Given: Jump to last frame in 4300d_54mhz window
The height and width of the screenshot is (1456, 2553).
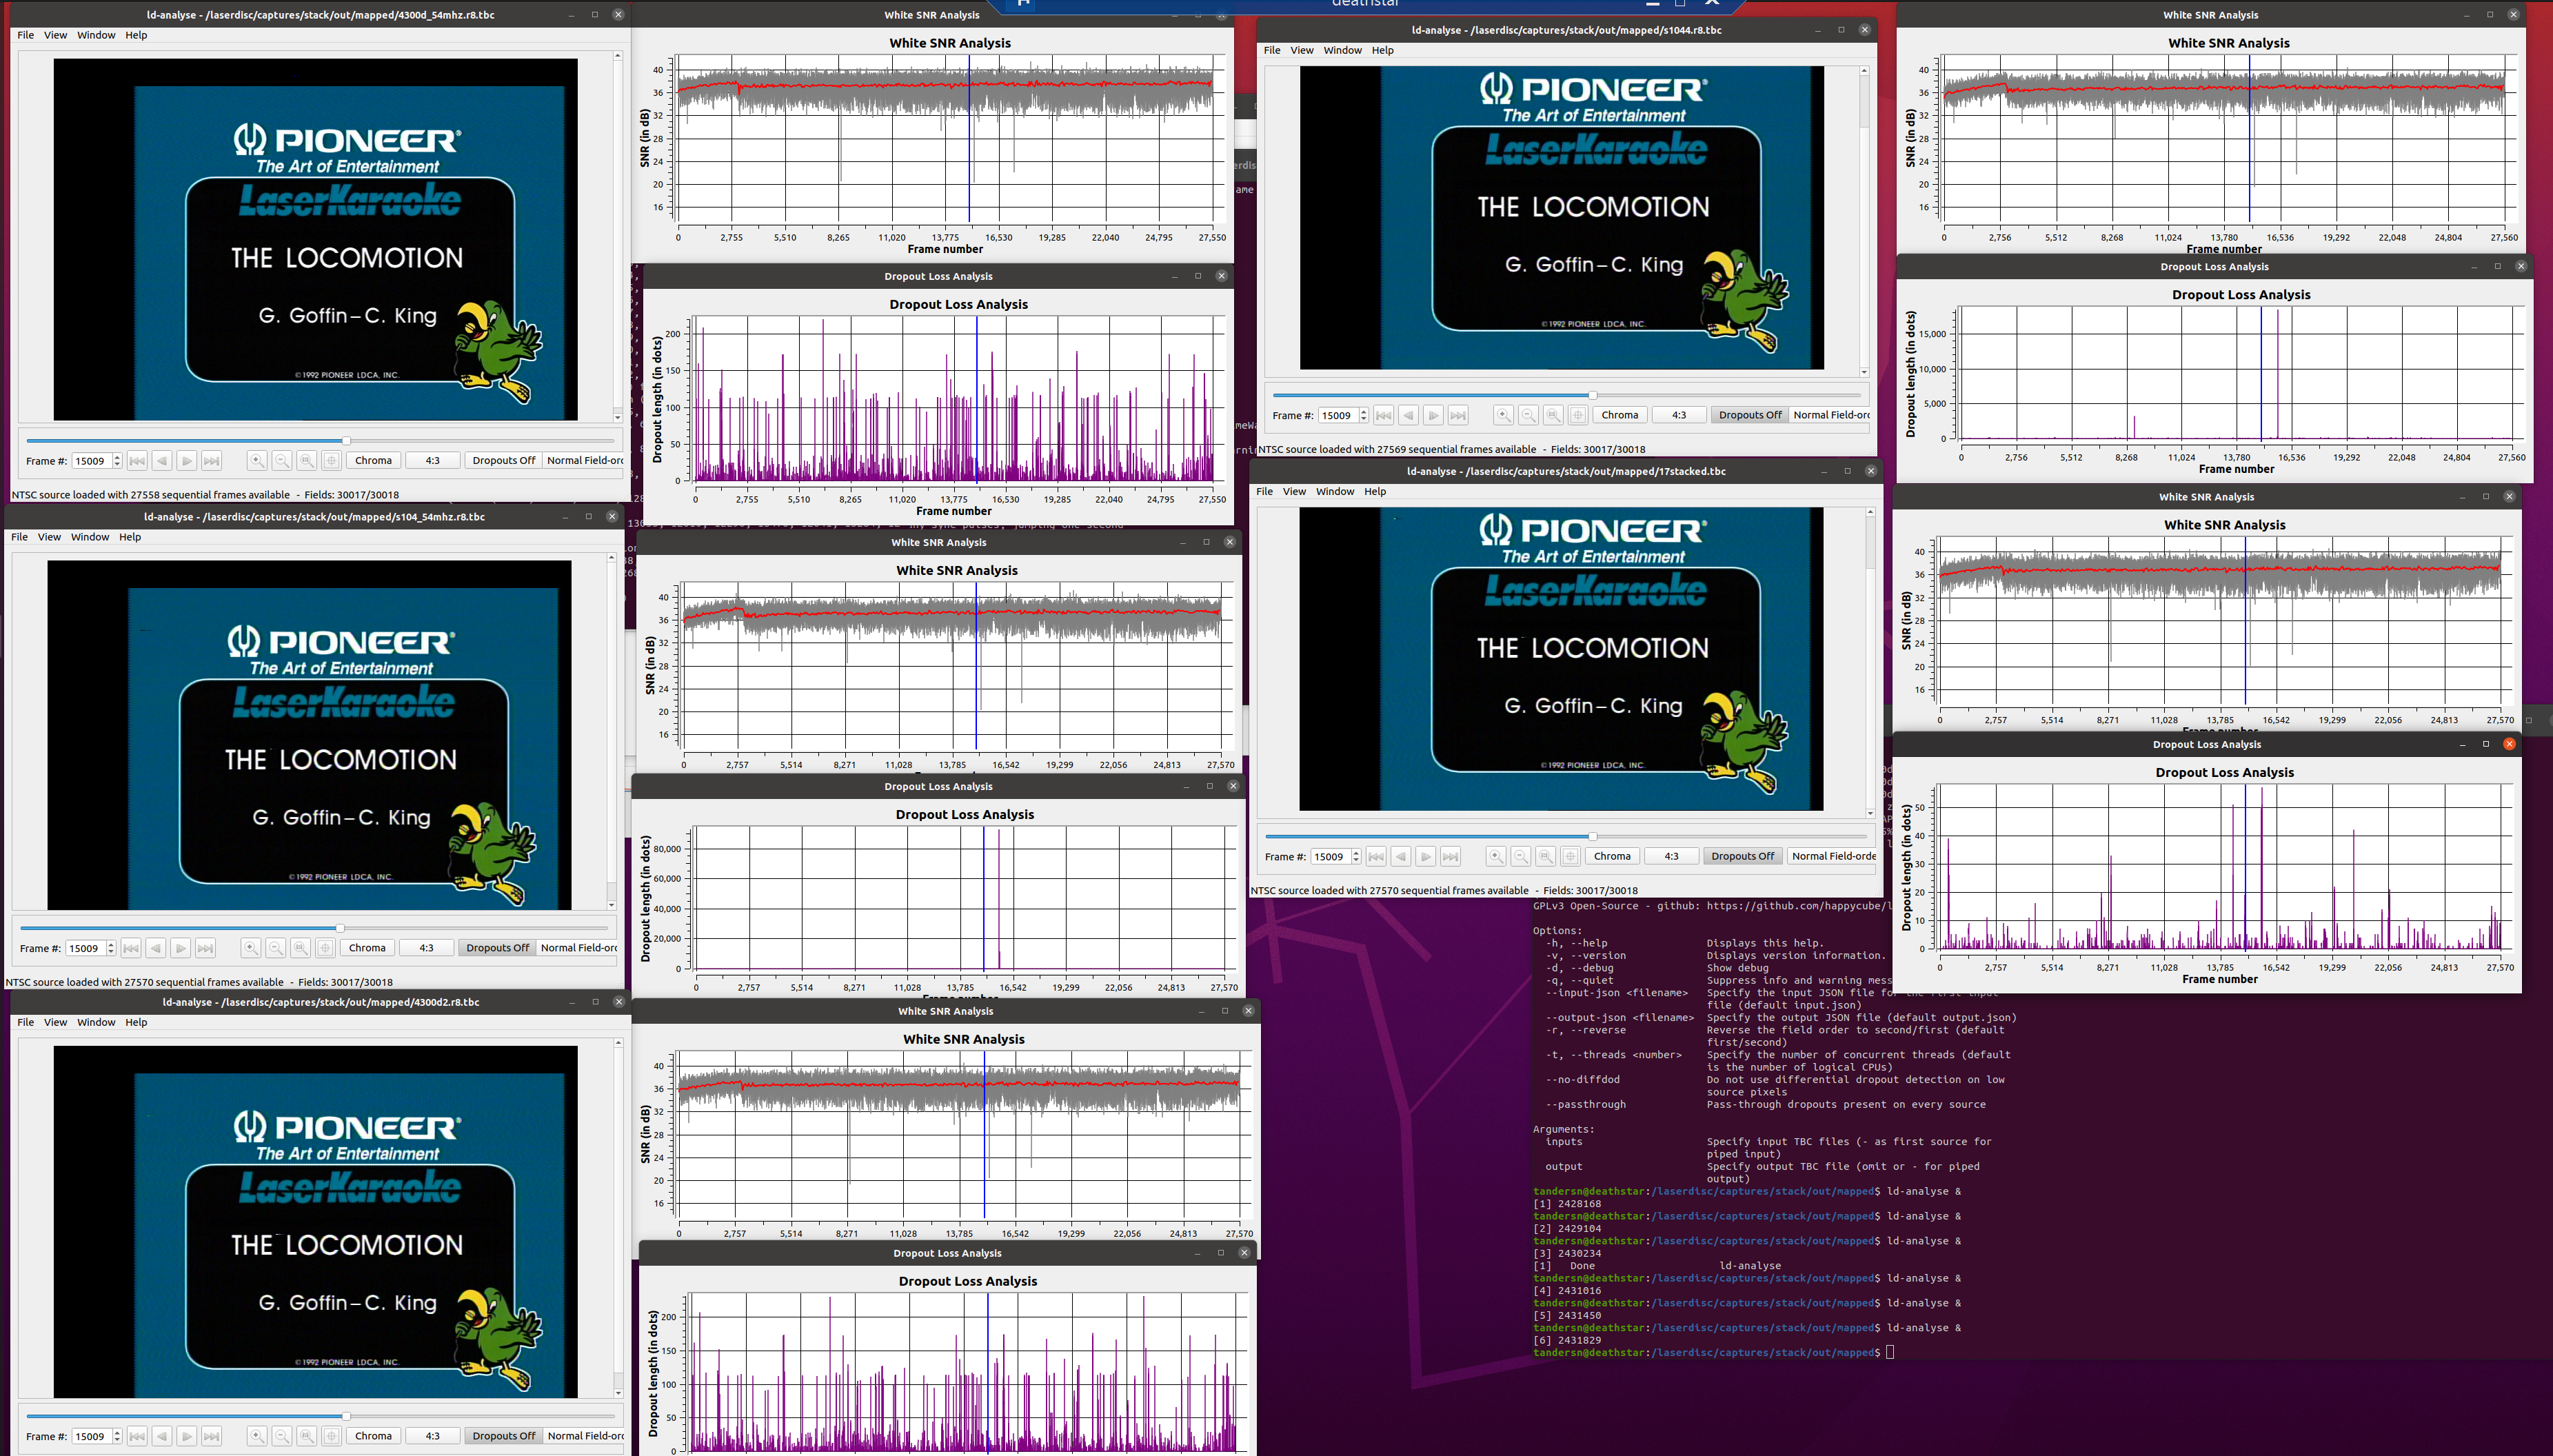Looking at the screenshot, I should [x=212, y=461].
